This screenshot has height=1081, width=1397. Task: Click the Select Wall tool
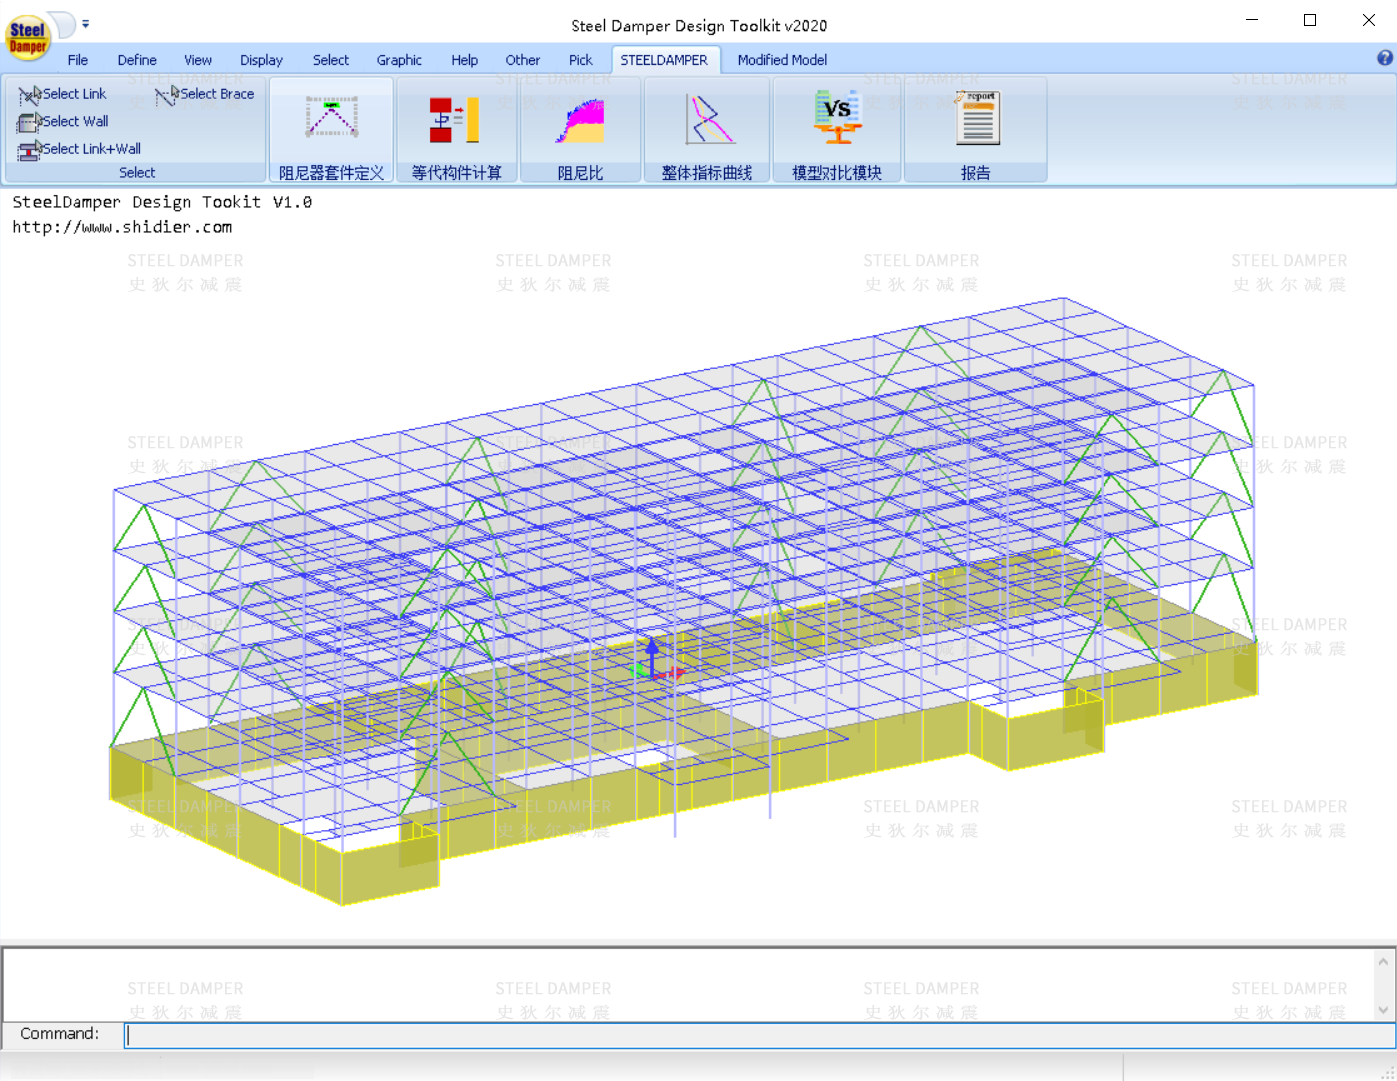pyautogui.click(x=64, y=122)
